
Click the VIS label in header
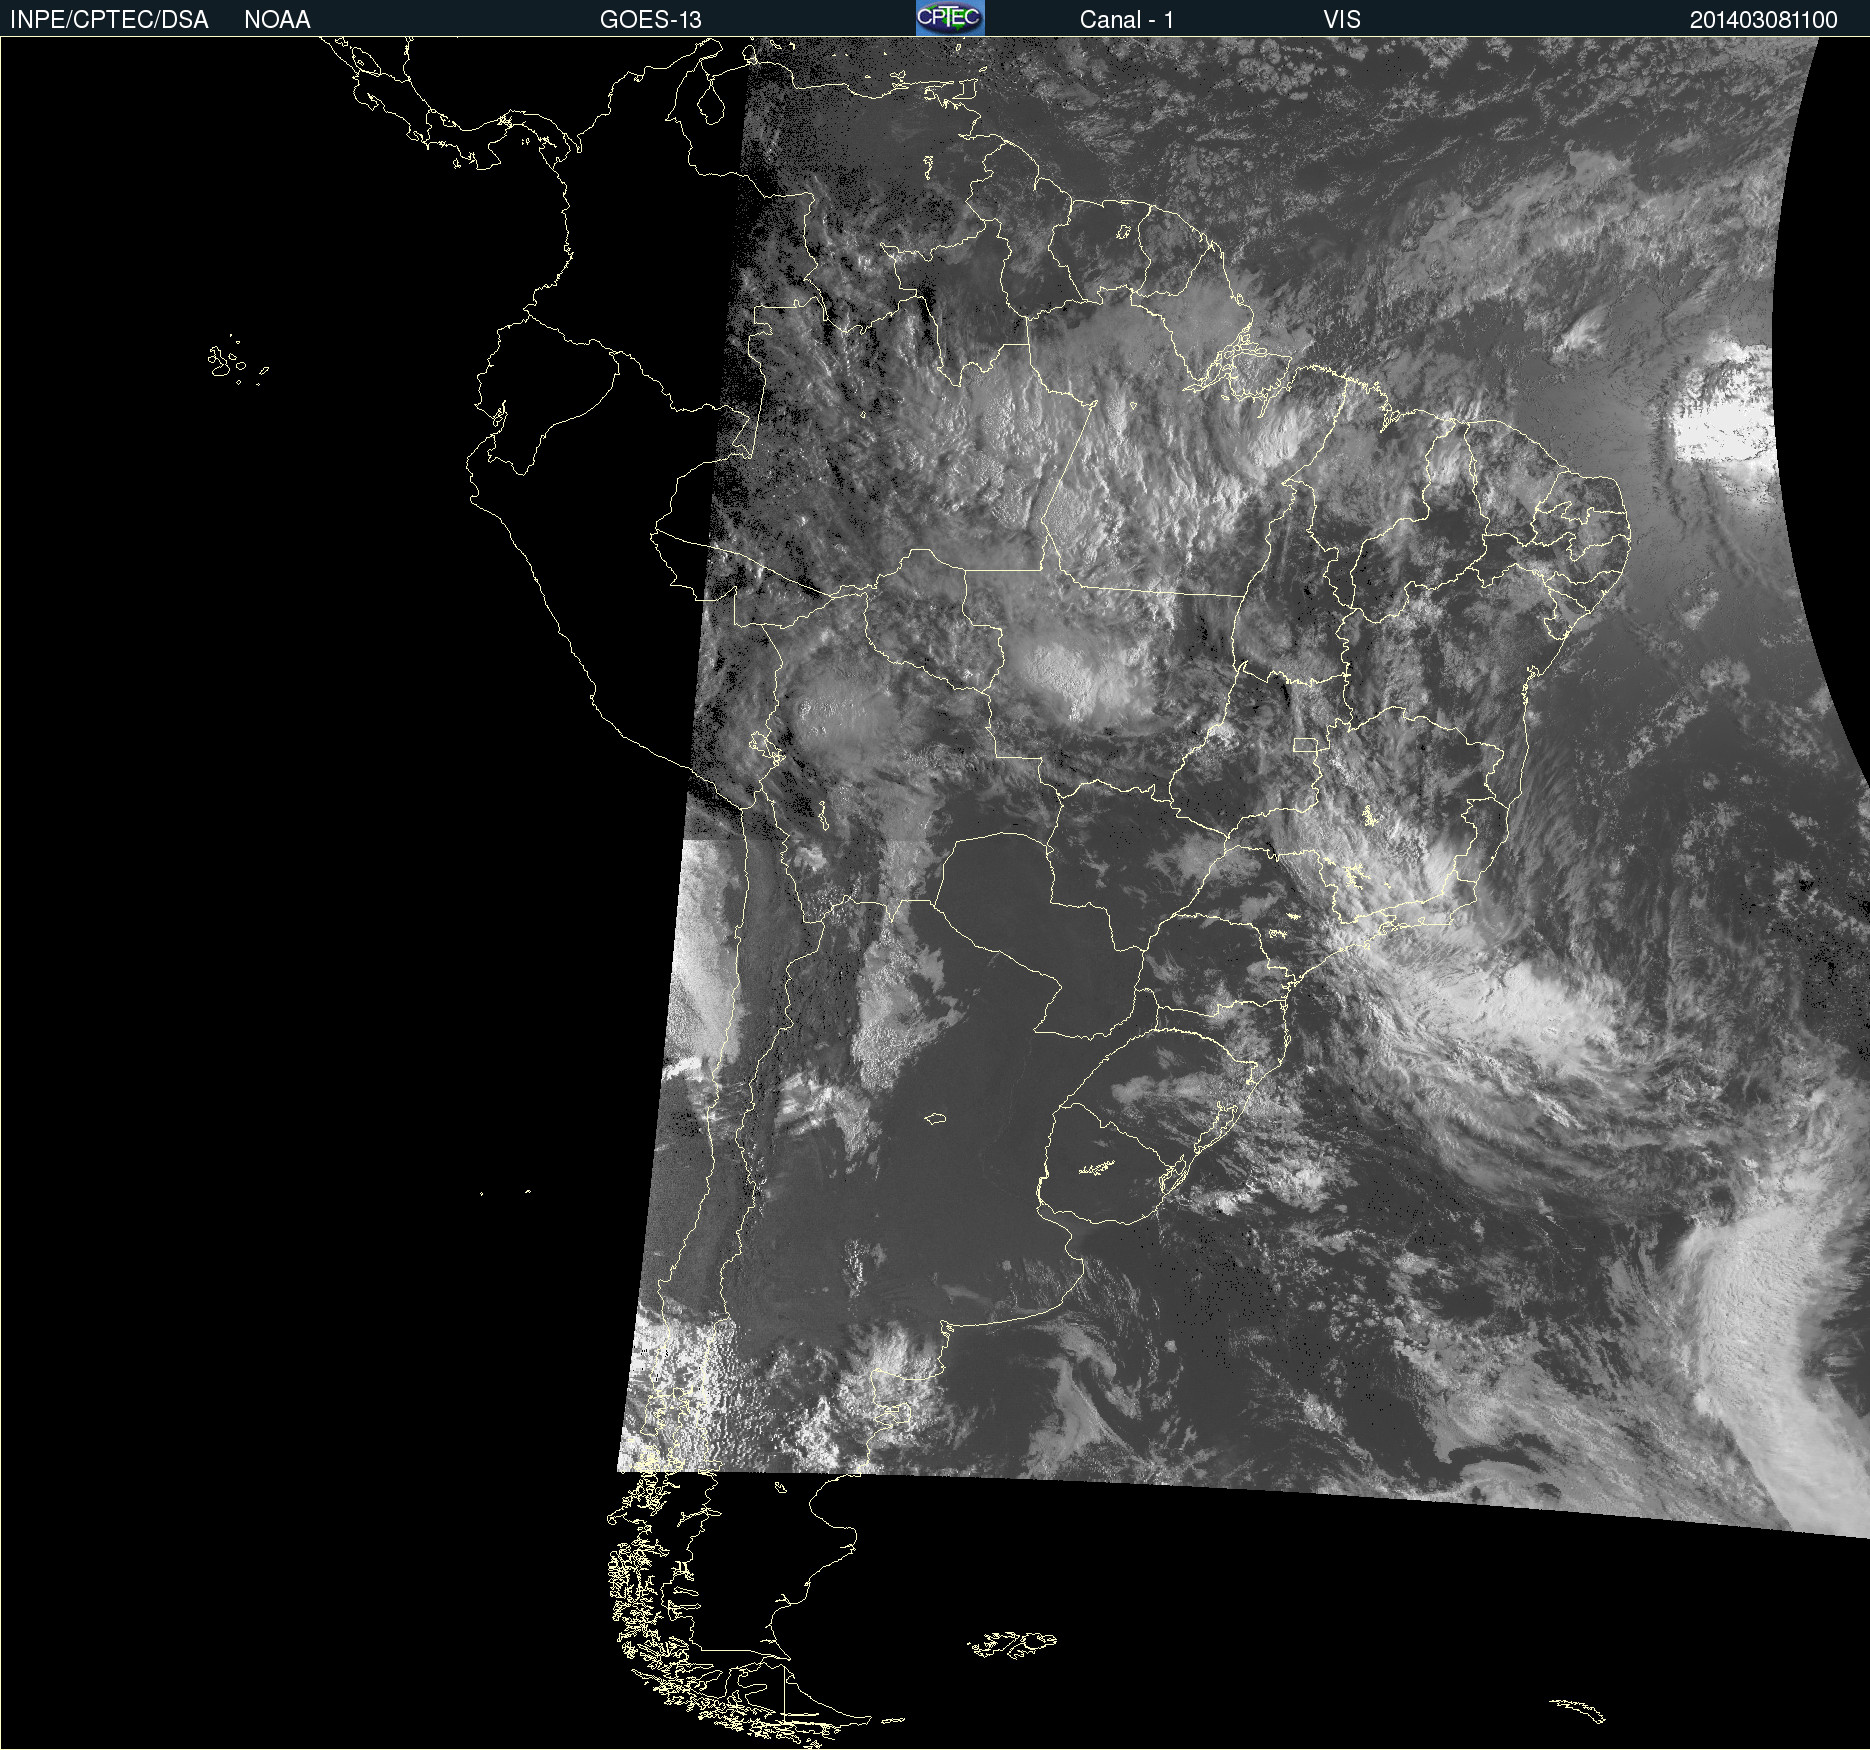1342,20
